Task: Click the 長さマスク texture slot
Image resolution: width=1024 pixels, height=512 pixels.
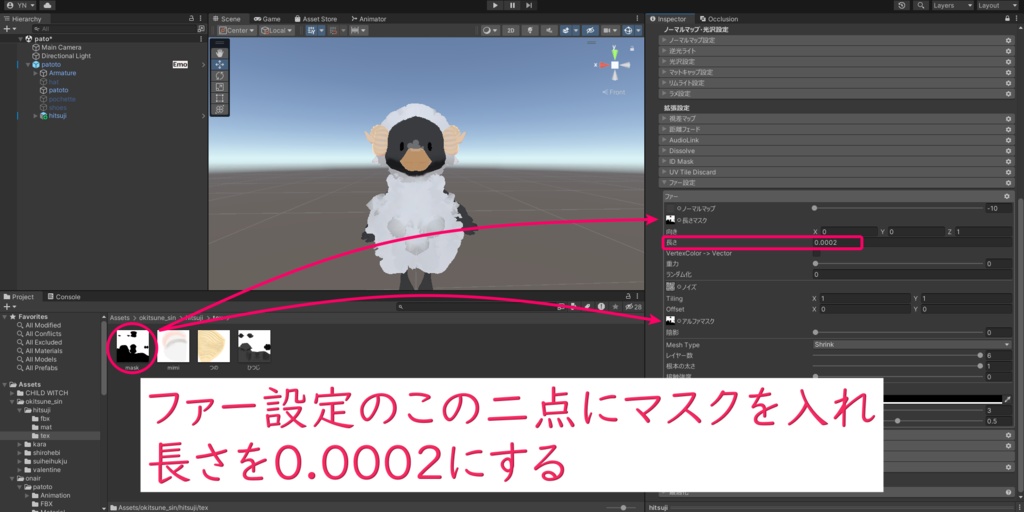Action: (670, 221)
